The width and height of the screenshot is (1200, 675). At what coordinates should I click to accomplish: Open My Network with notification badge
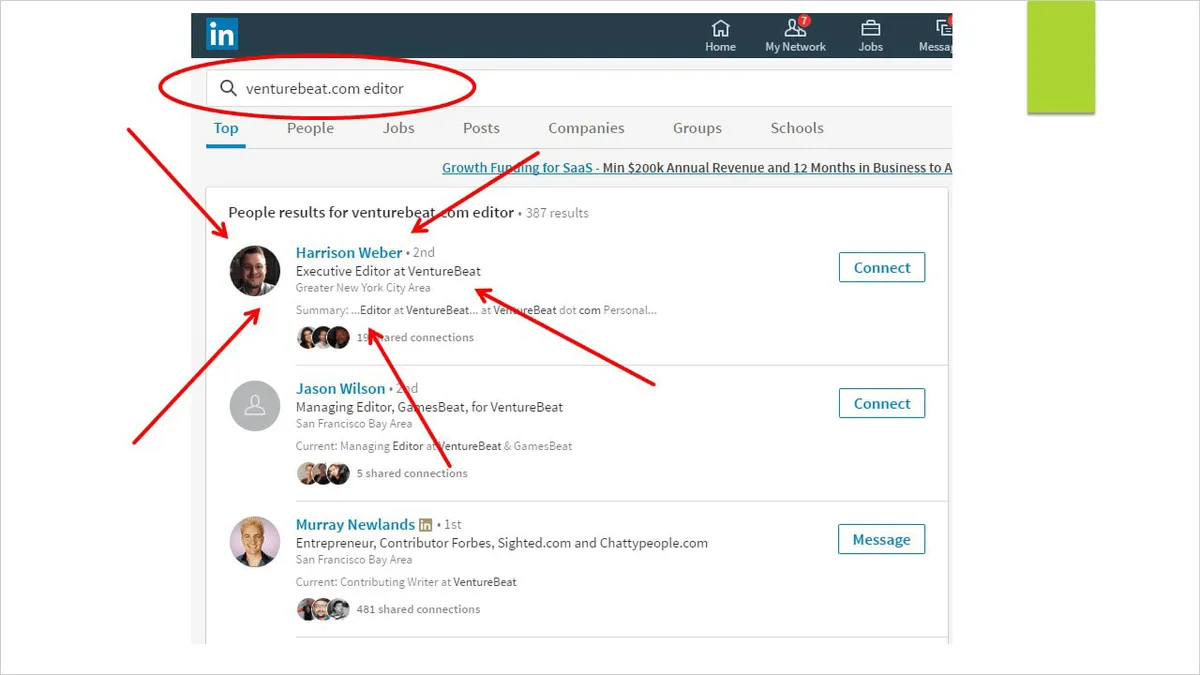tap(795, 35)
